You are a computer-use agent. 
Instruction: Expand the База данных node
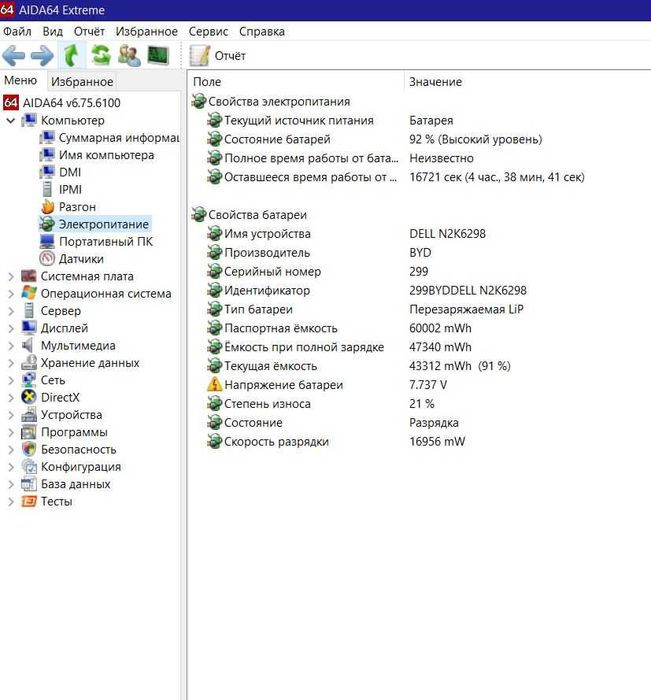pyautogui.click(x=11, y=484)
